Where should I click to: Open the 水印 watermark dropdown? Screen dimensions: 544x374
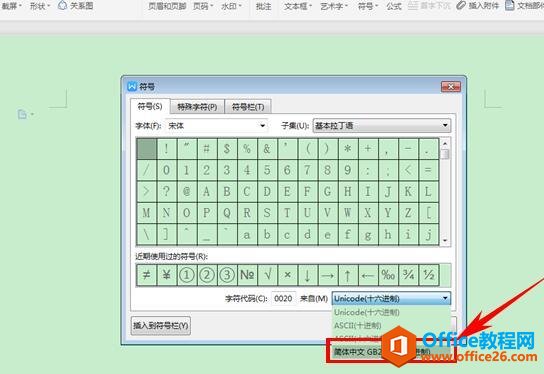click(x=231, y=6)
